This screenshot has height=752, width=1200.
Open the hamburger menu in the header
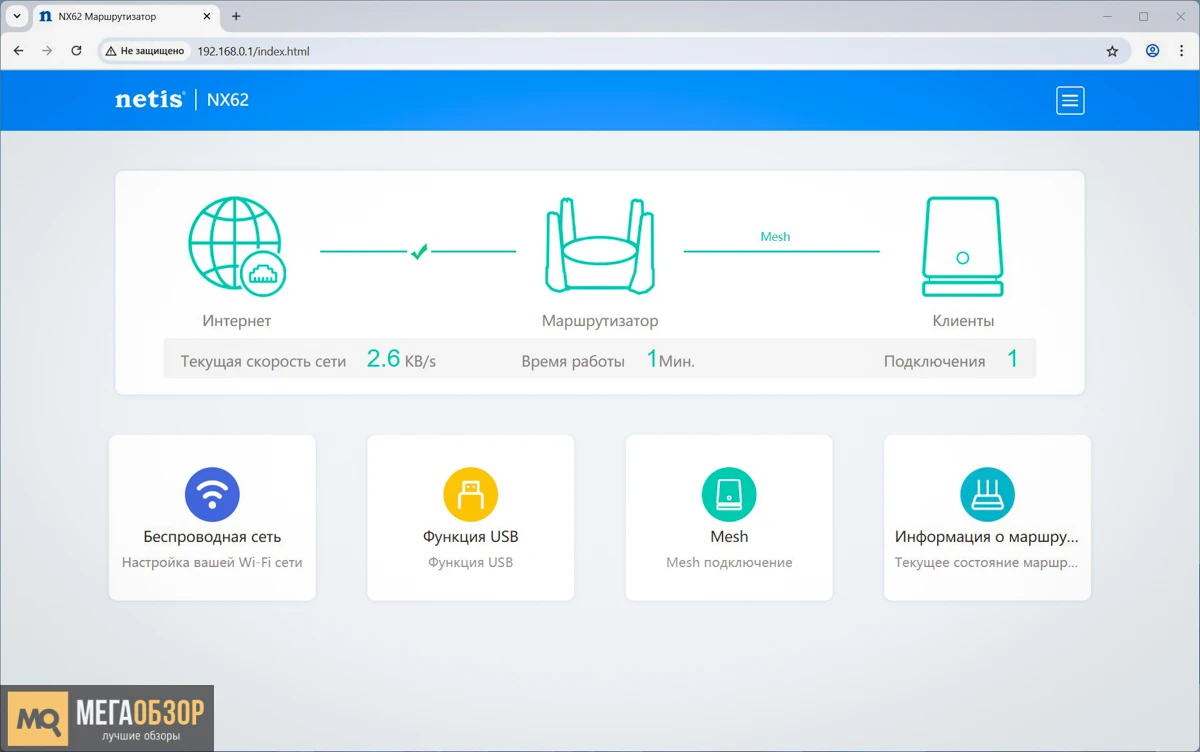click(x=1070, y=100)
